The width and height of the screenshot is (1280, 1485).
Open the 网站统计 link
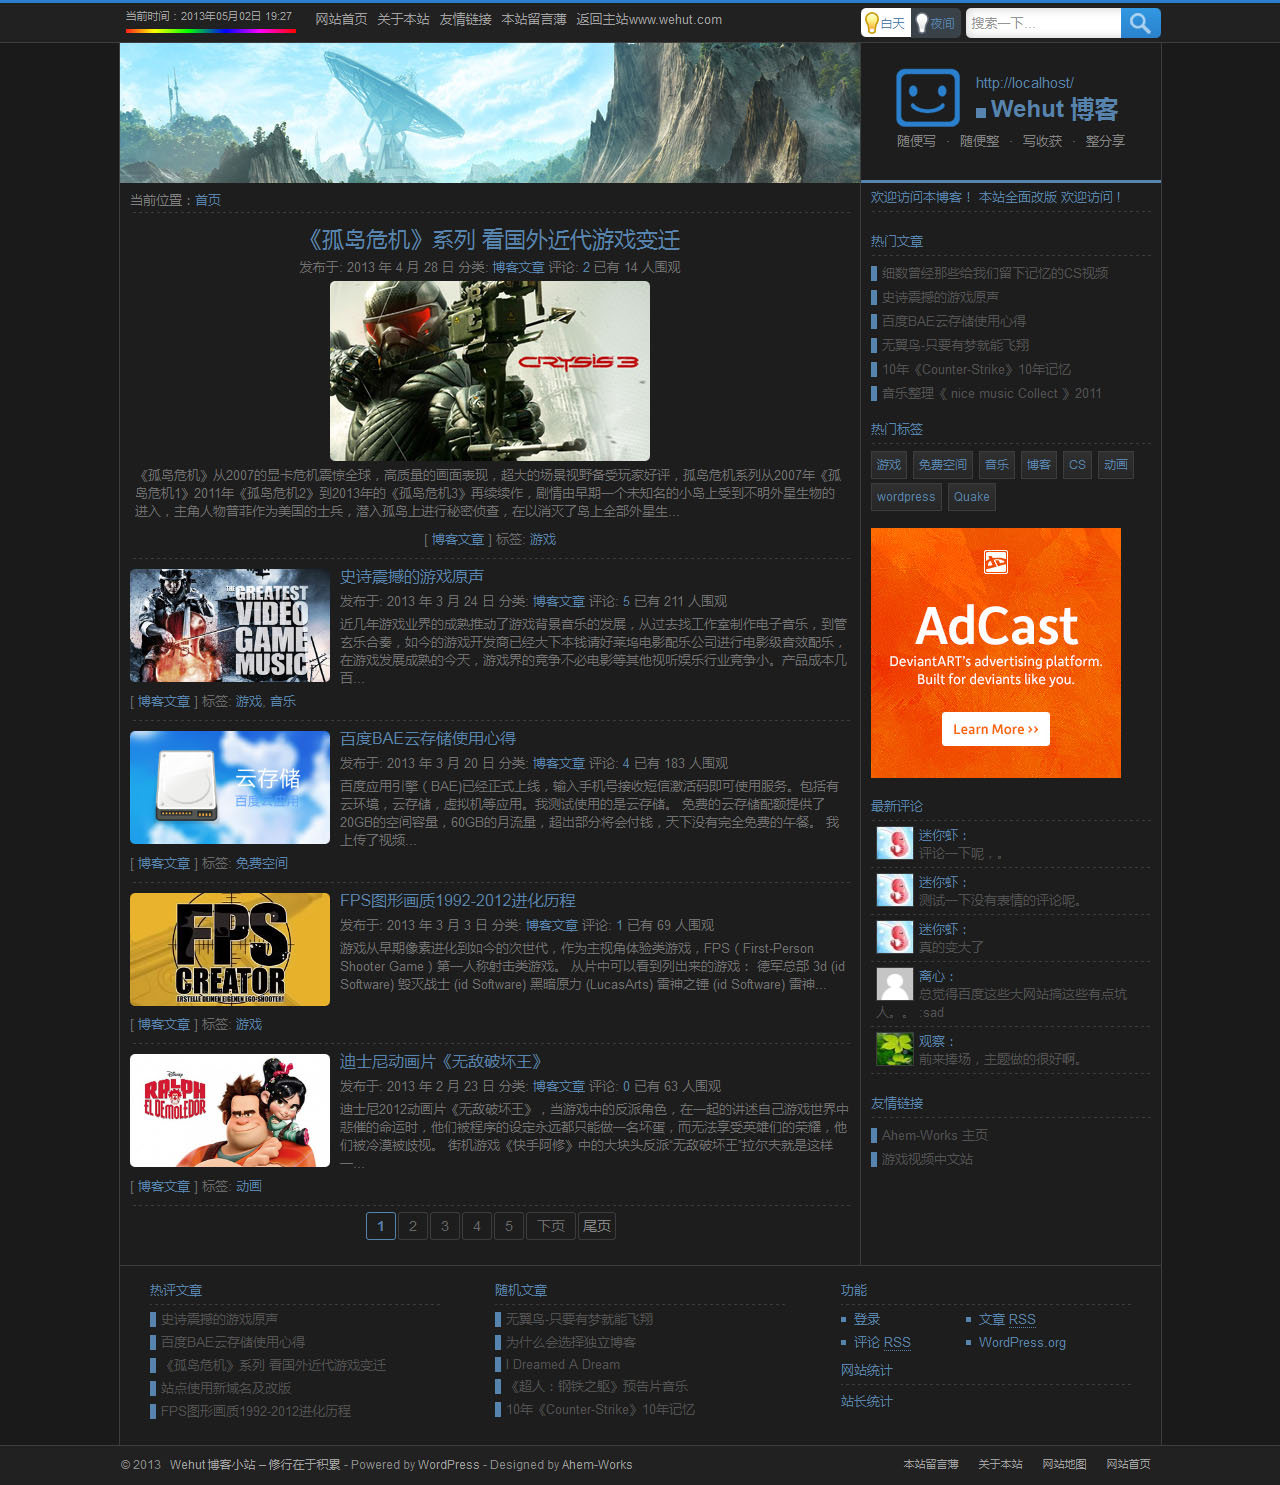(867, 1370)
